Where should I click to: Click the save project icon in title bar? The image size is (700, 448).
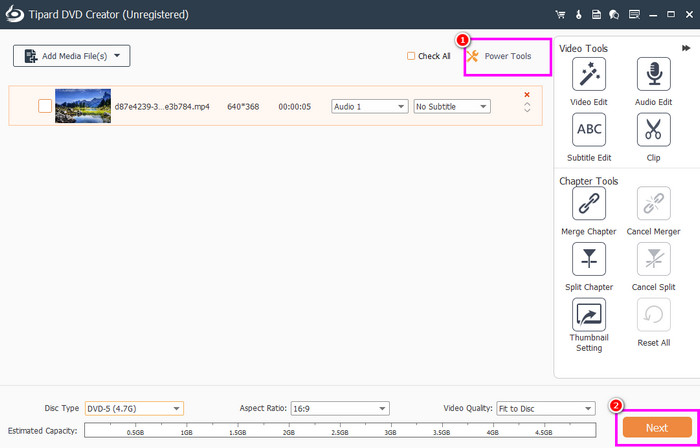(x=596, y=15)
